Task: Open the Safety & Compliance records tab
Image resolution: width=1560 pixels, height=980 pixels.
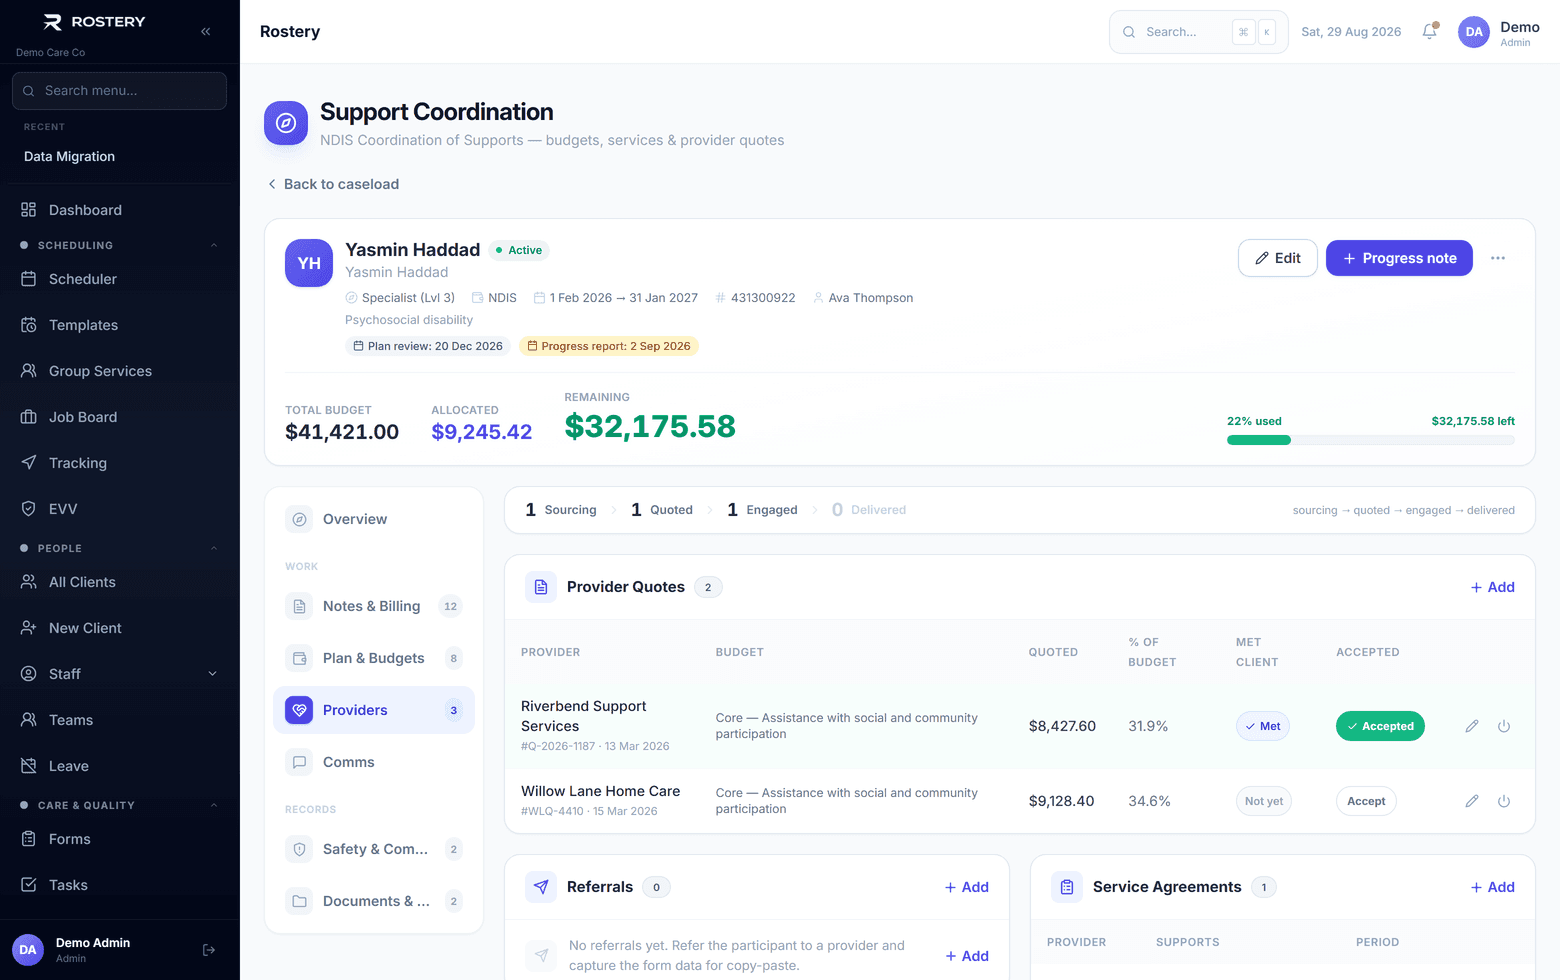Action: pyautogui.click(x=374, y=849)
